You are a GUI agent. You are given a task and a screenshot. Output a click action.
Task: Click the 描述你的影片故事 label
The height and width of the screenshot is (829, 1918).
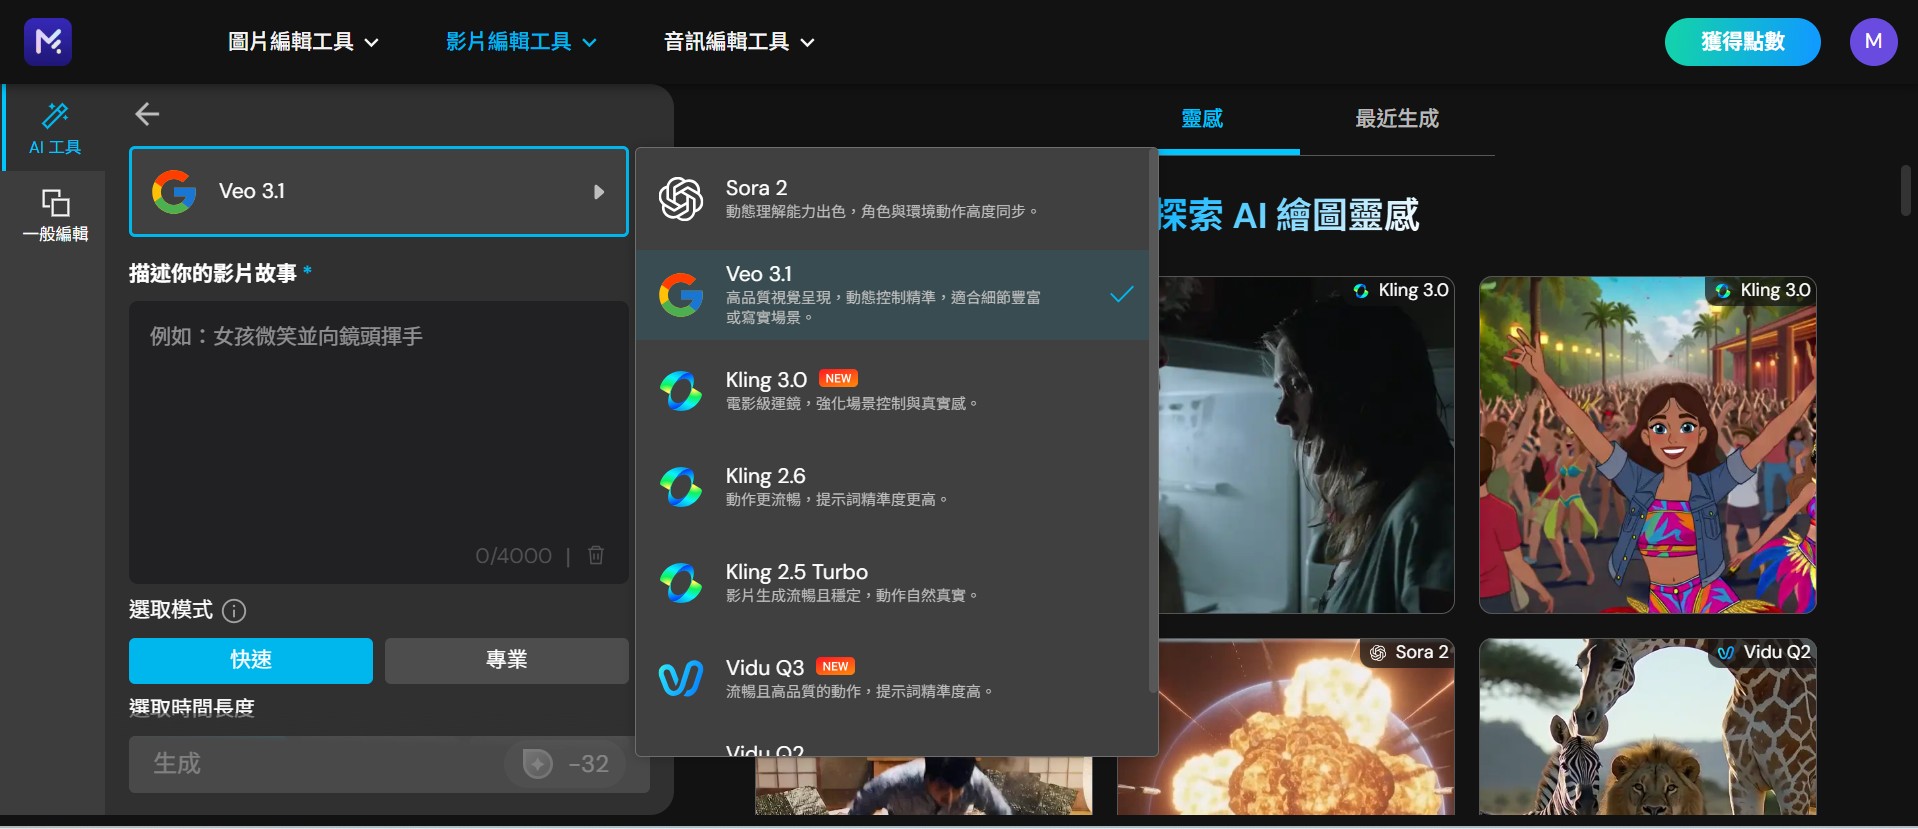(x=213, y=273)
